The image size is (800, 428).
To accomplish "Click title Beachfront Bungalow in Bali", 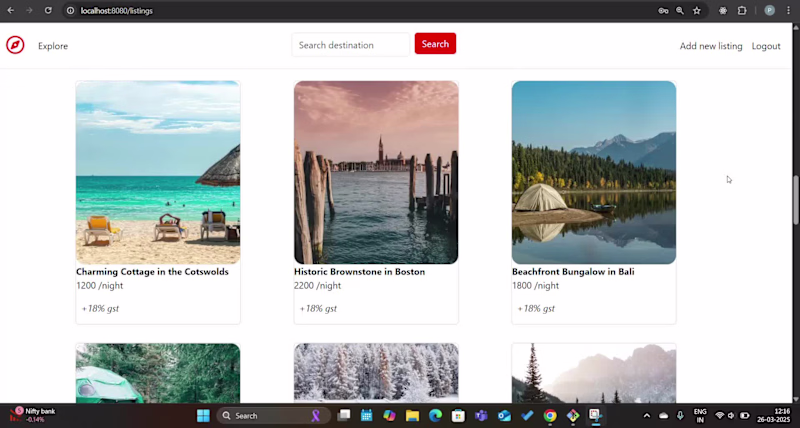I will pyautogui.click(x=573, y=272).
